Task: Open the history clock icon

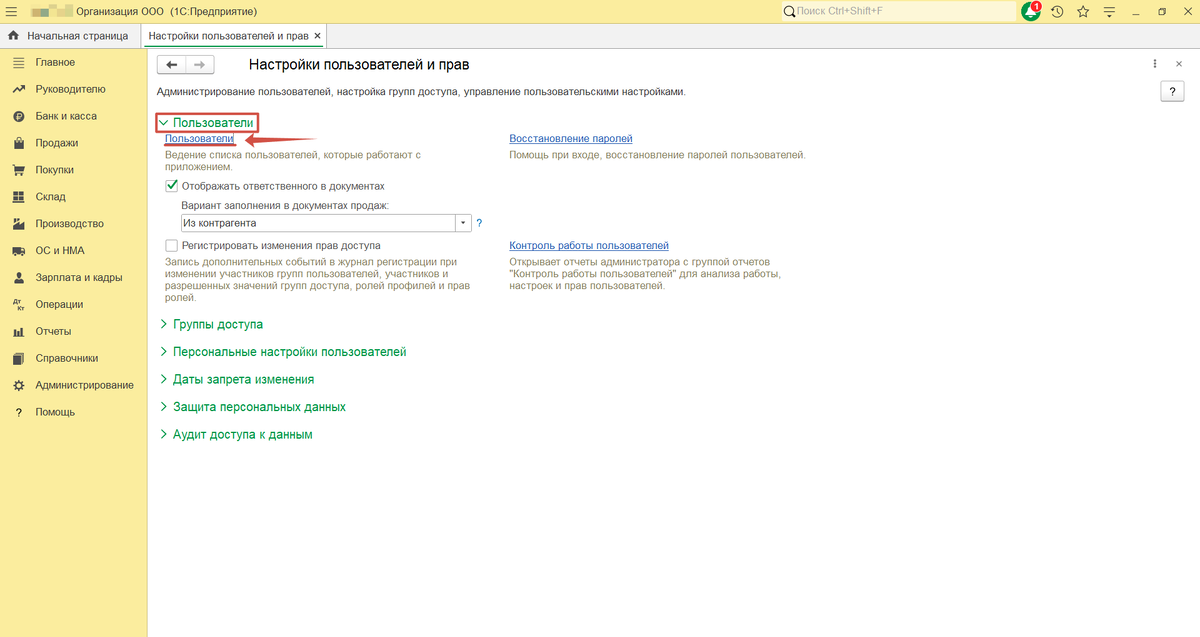Action: [x=1058, y=12]
